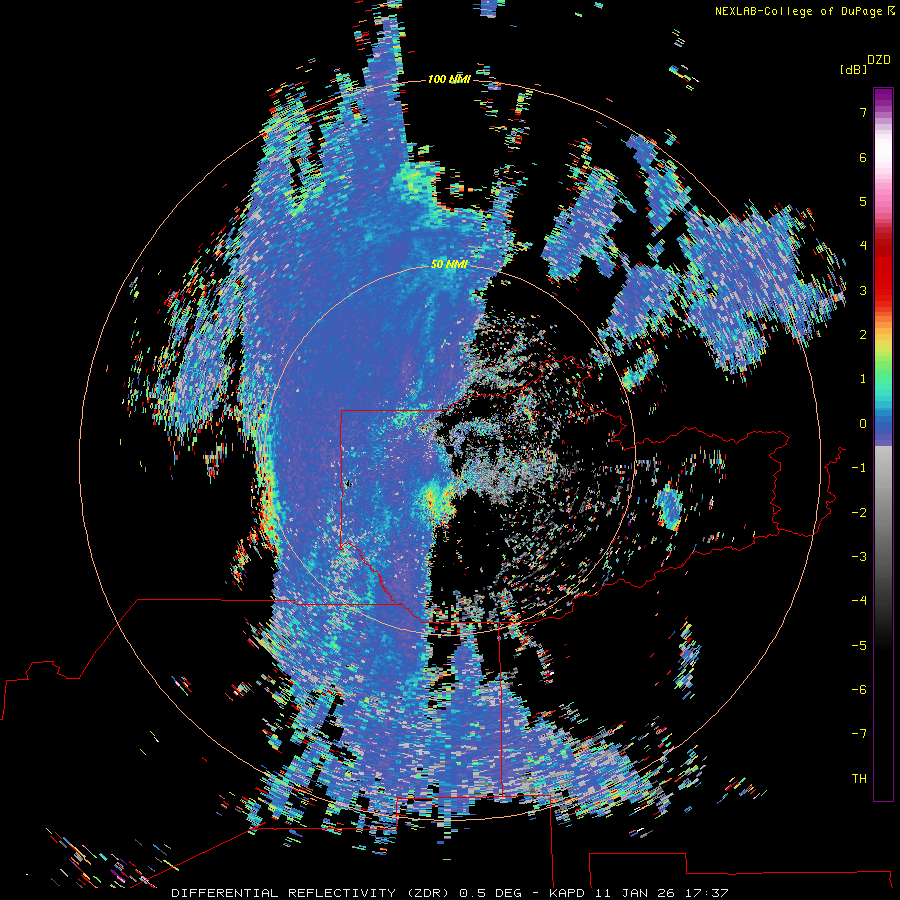Click the 0 value on color scale
The height and width of the screenshot is (900, 900).
coord(863,424)
